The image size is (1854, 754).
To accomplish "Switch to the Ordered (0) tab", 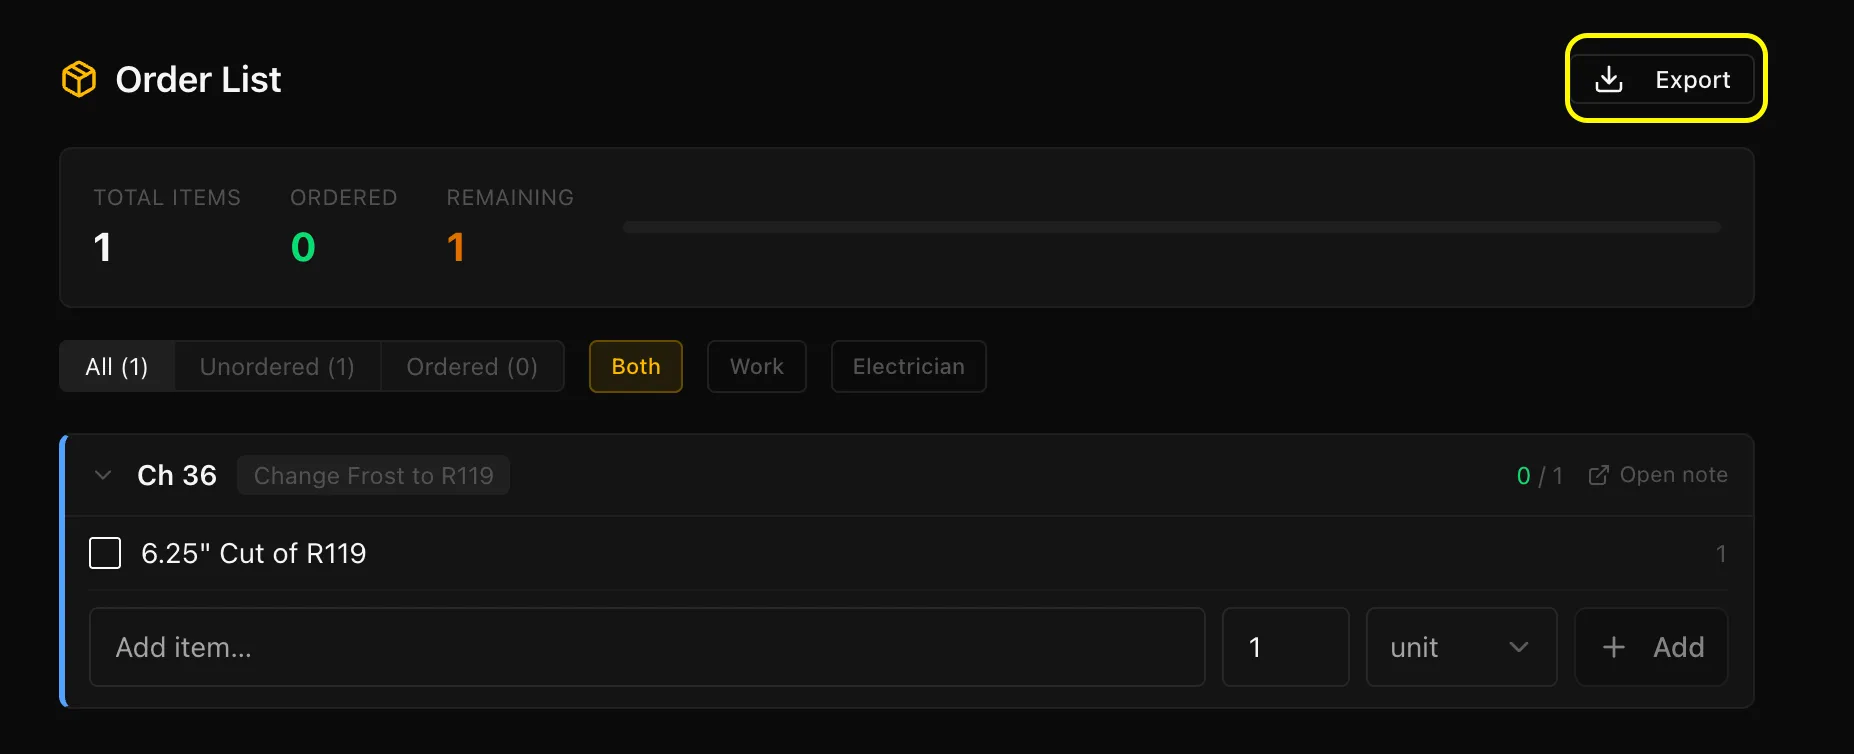I will [x=472, y=367].
